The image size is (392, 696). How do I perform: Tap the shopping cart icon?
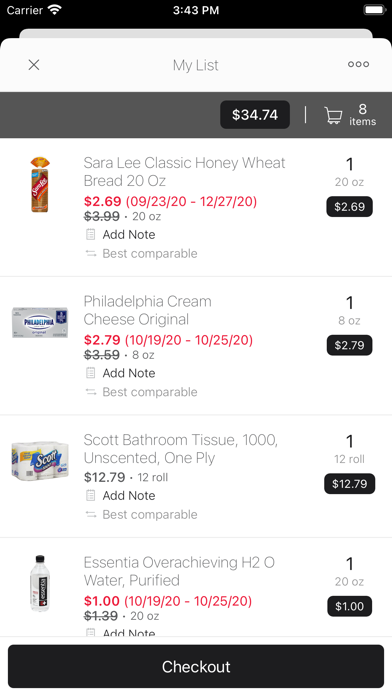pyautogui.click(x=333, y=115)
